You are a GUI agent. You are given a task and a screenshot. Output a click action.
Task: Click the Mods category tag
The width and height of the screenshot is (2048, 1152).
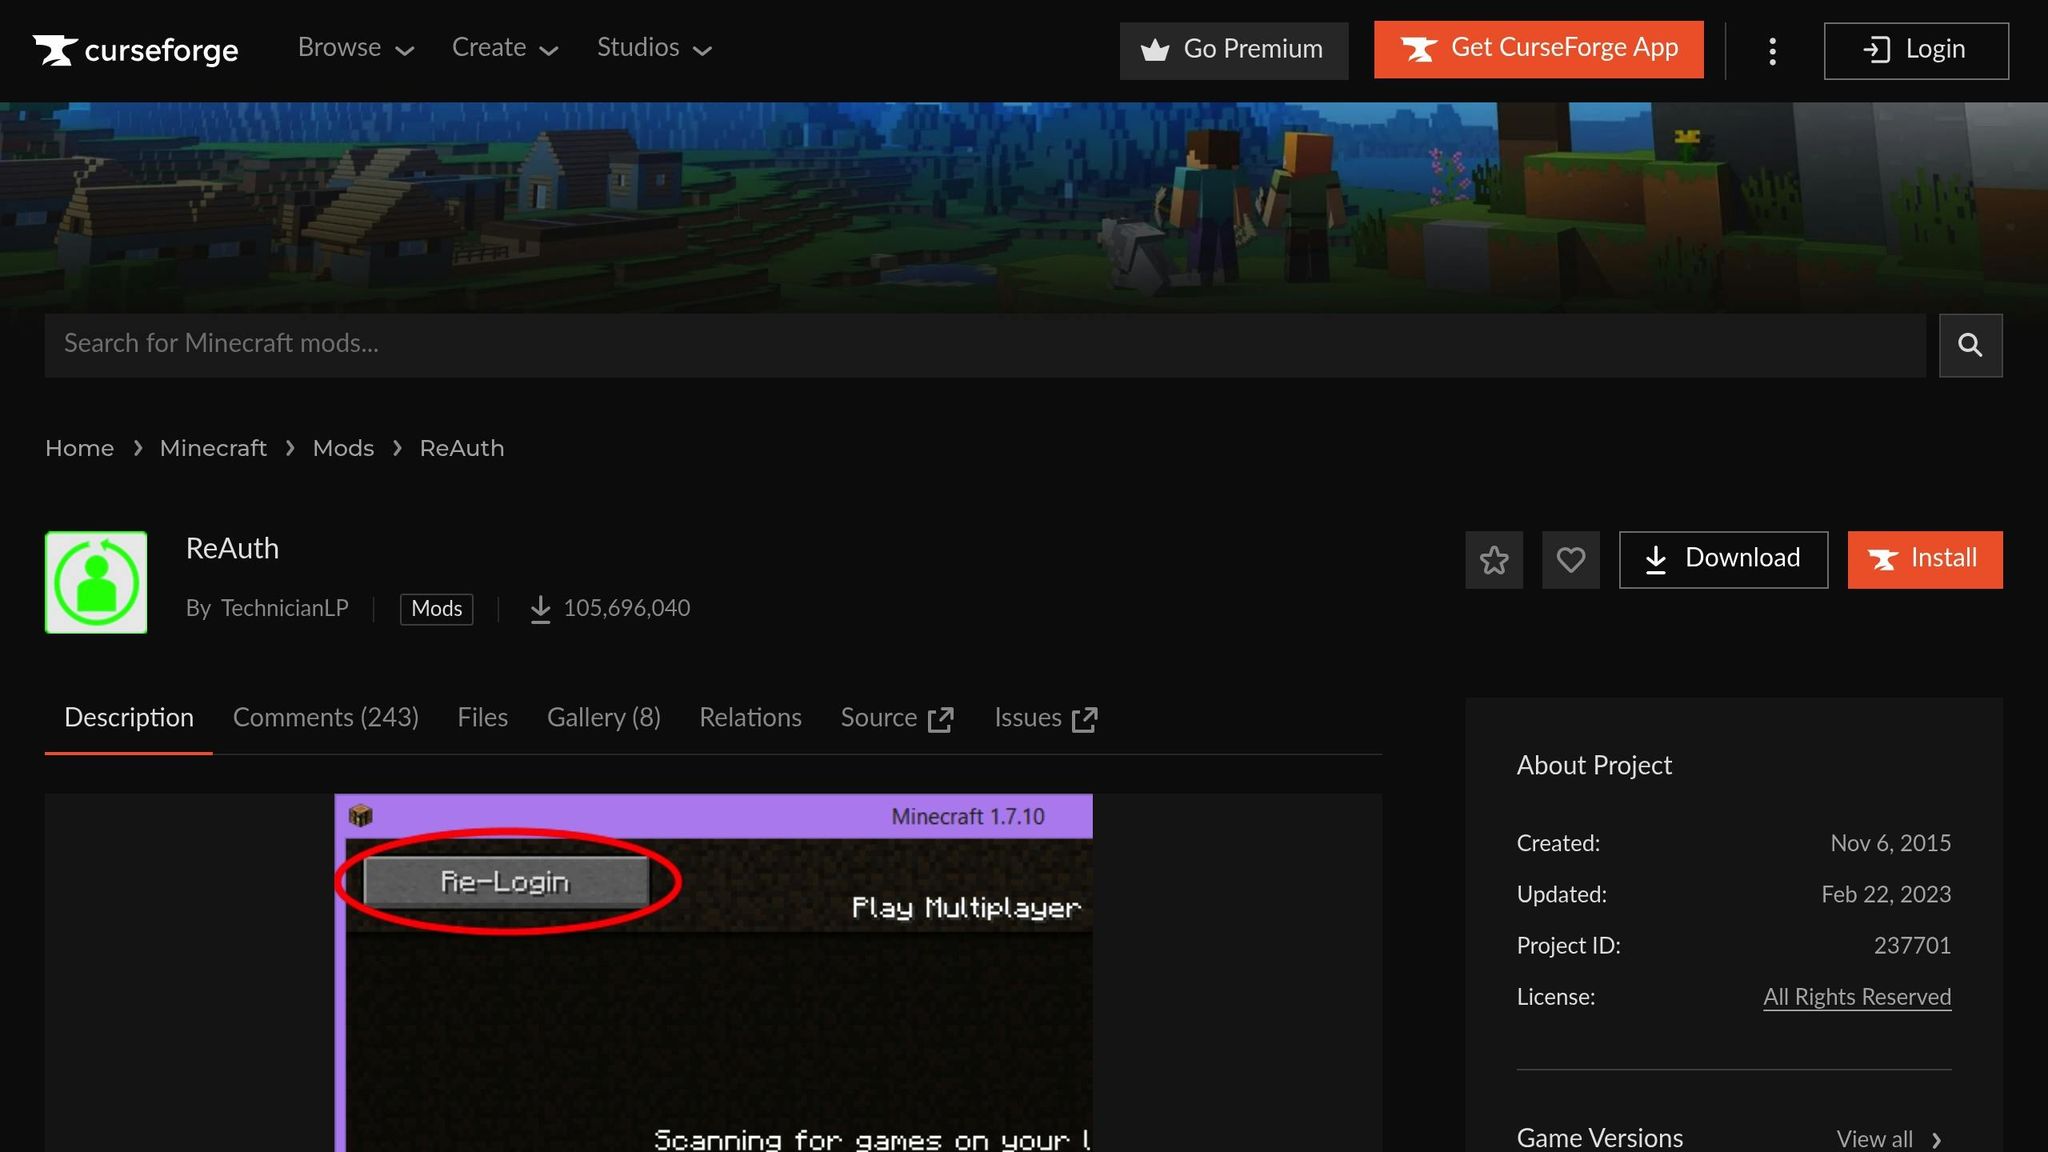(x=436, y=608)
